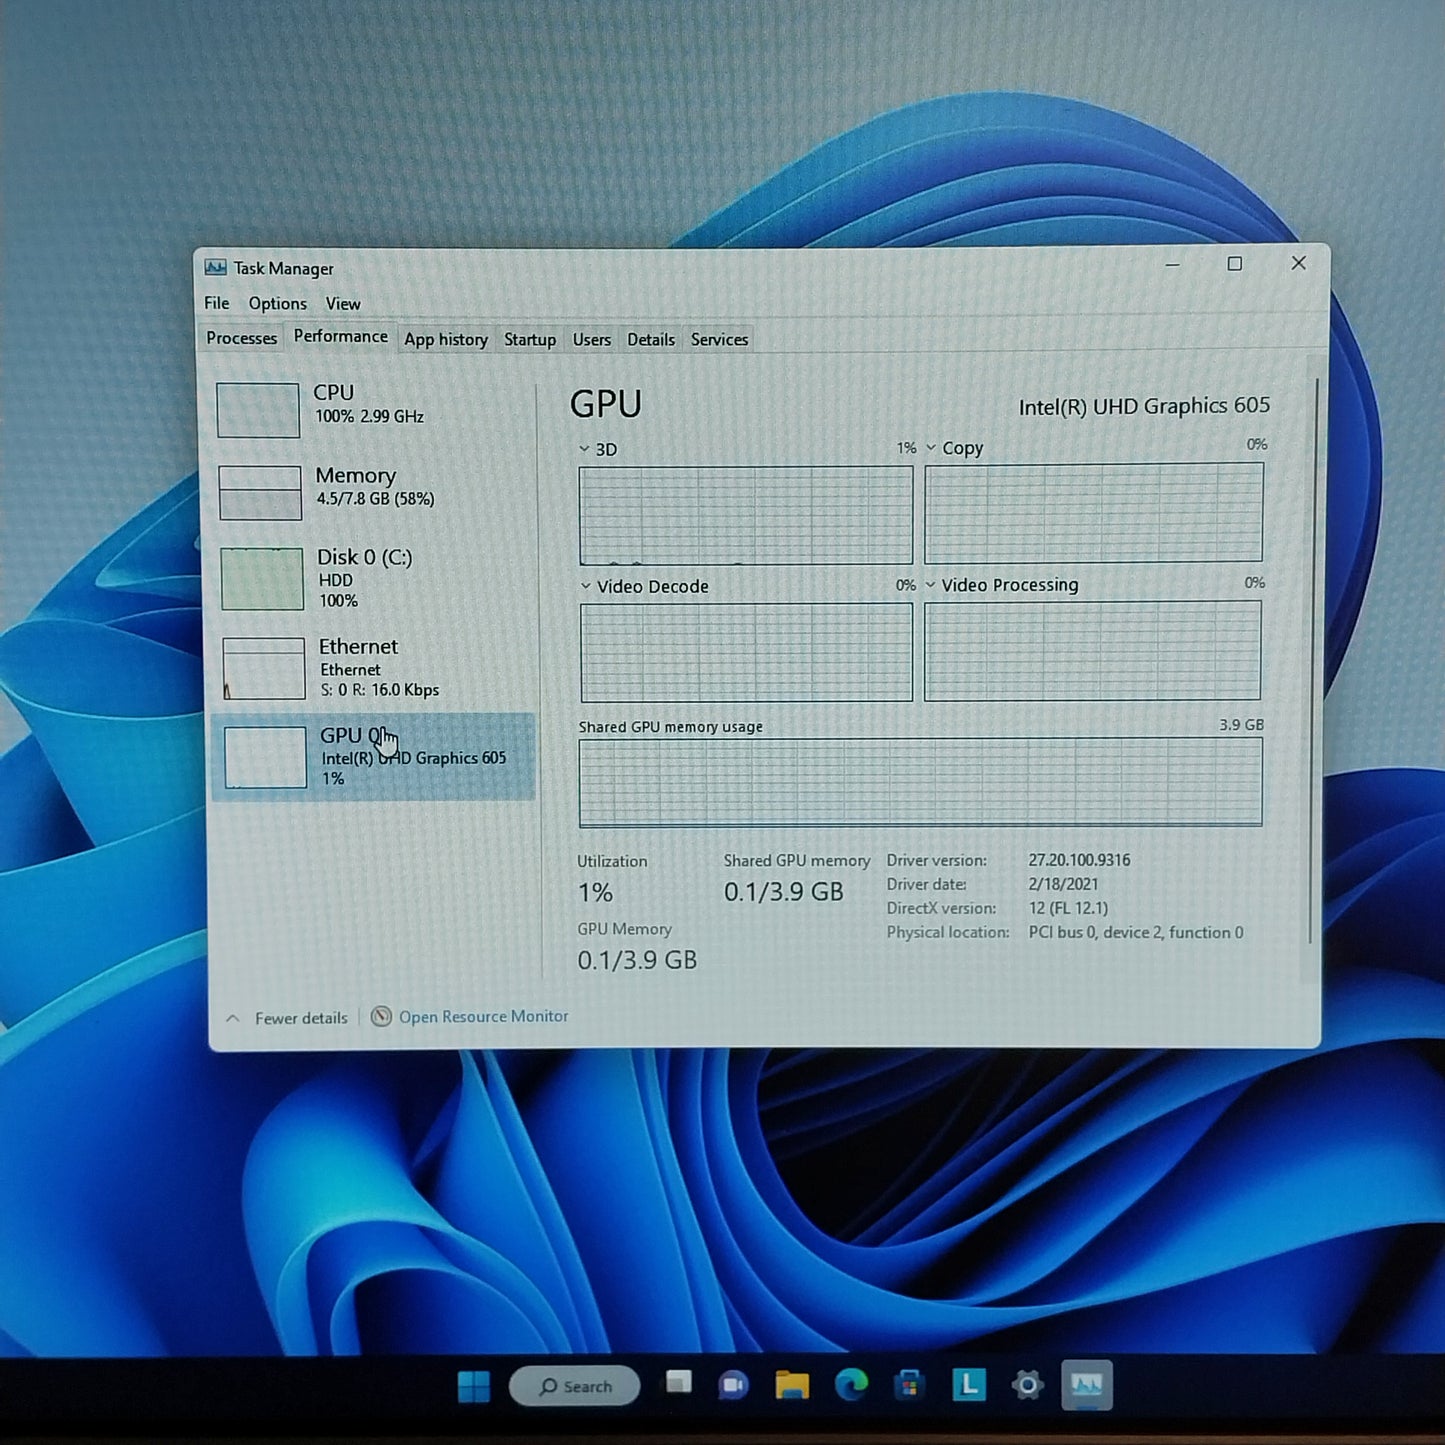Maximize the Task Manager window
Image resolution: width=1445 pixels, height=1445 pixels.
(1235, 263)
